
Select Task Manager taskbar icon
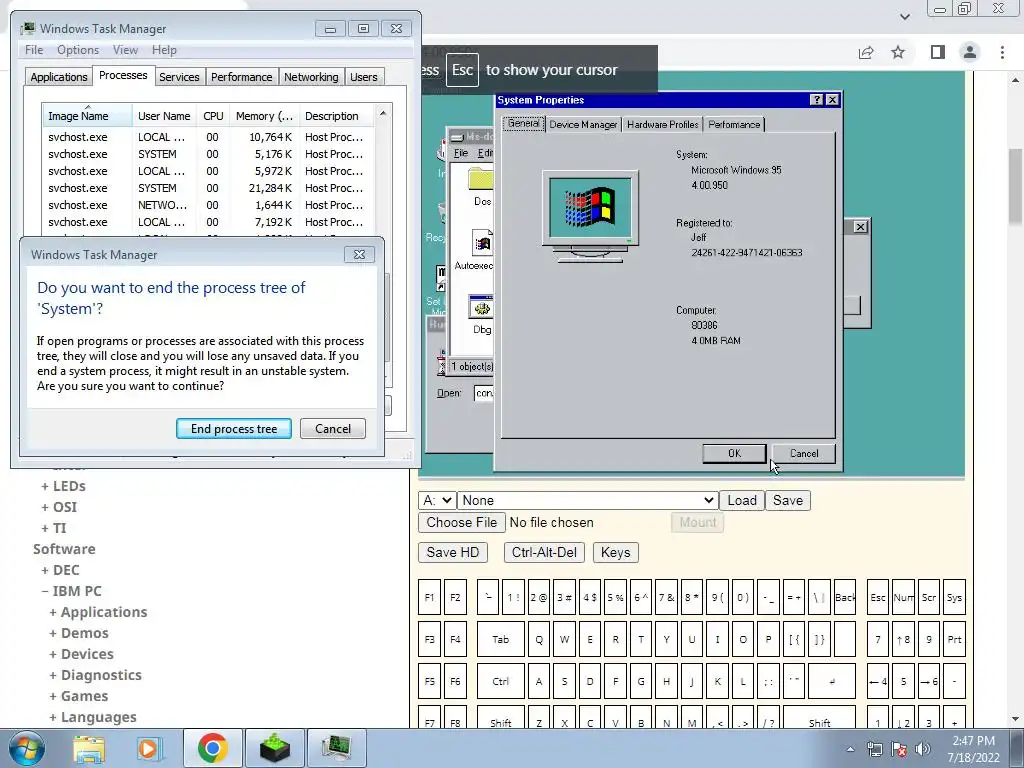337,748
